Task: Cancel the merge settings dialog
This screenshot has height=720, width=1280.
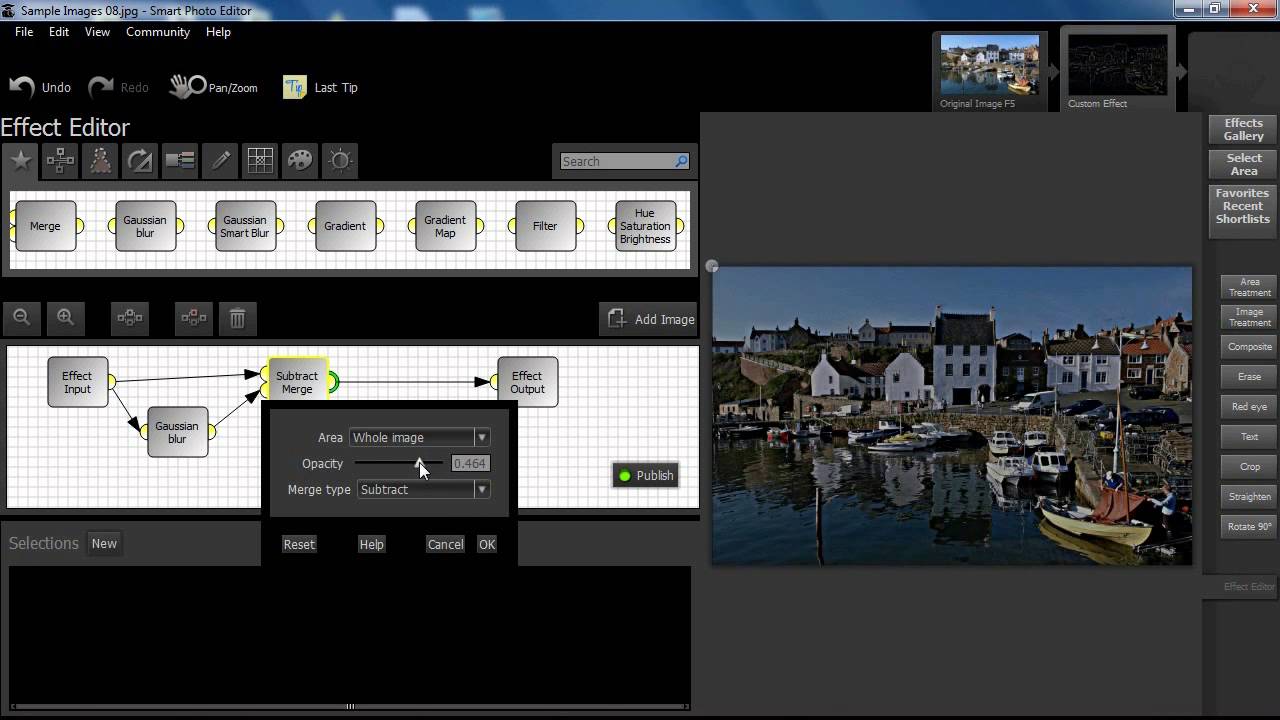Action: (445, 544)
